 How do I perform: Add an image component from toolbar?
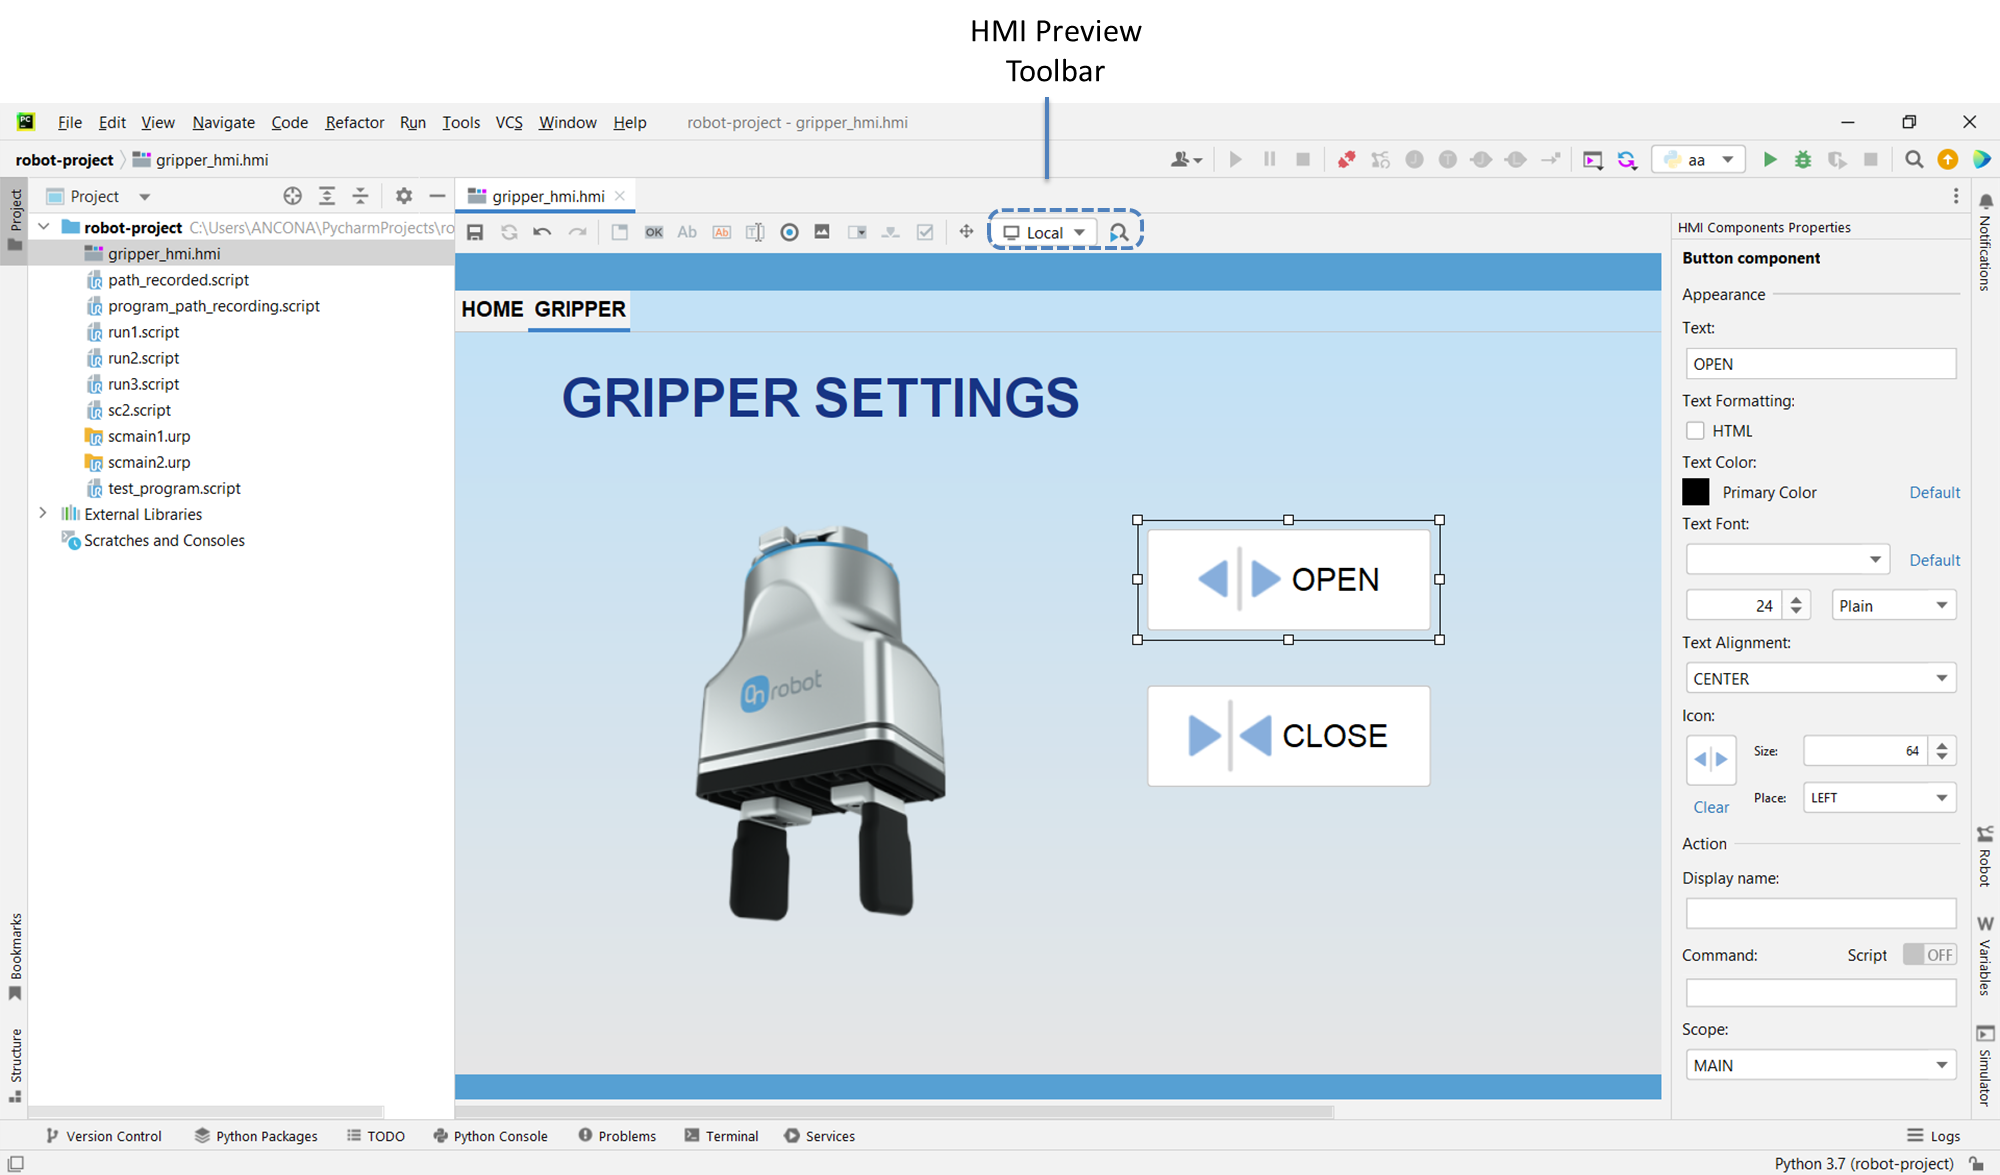tap(822, 232)
